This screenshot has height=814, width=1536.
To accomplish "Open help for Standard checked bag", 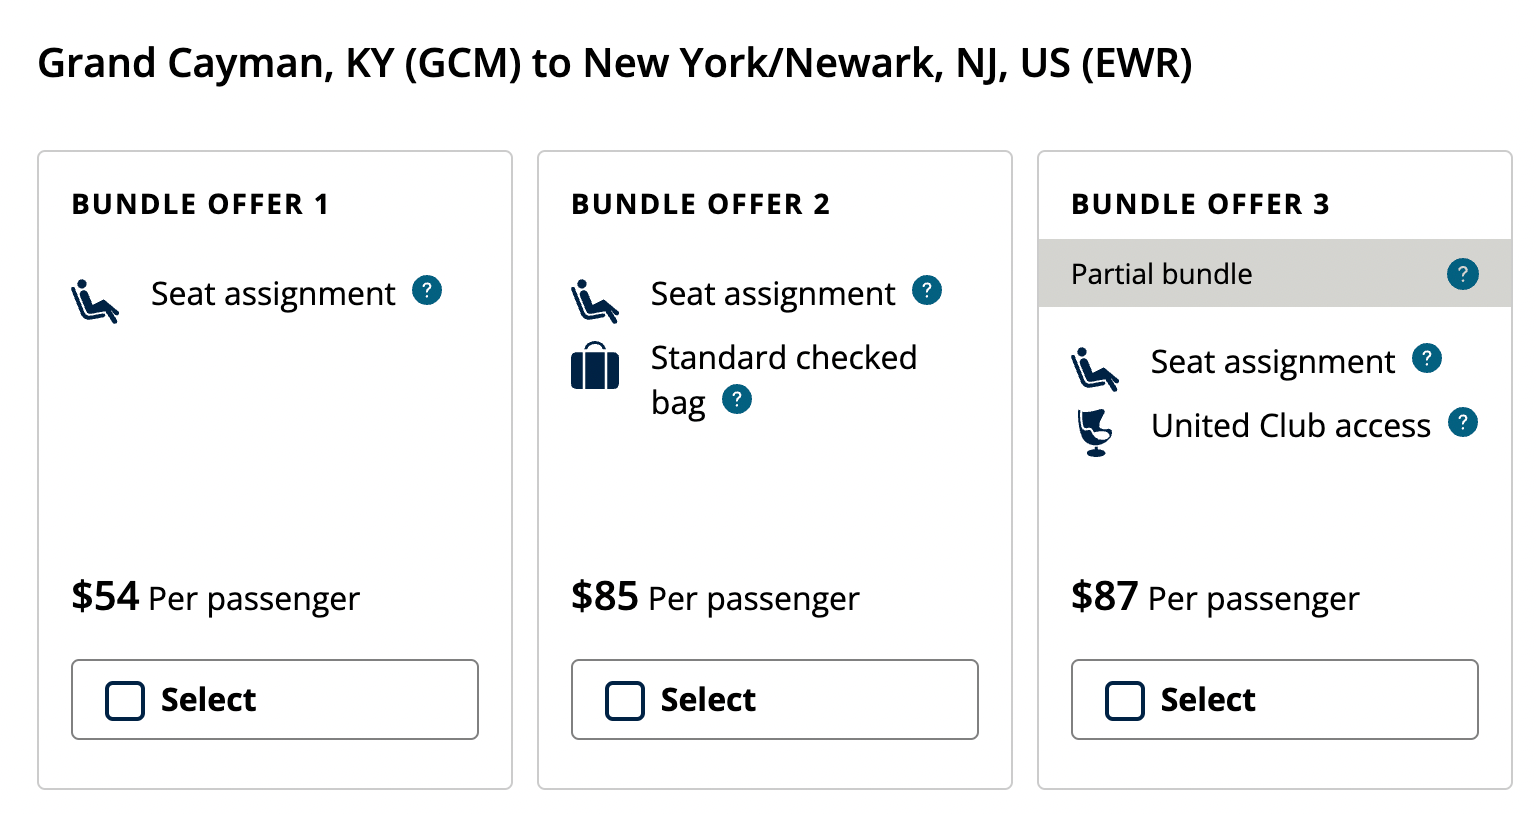I will pyautogui.click(x=737, y=400).
